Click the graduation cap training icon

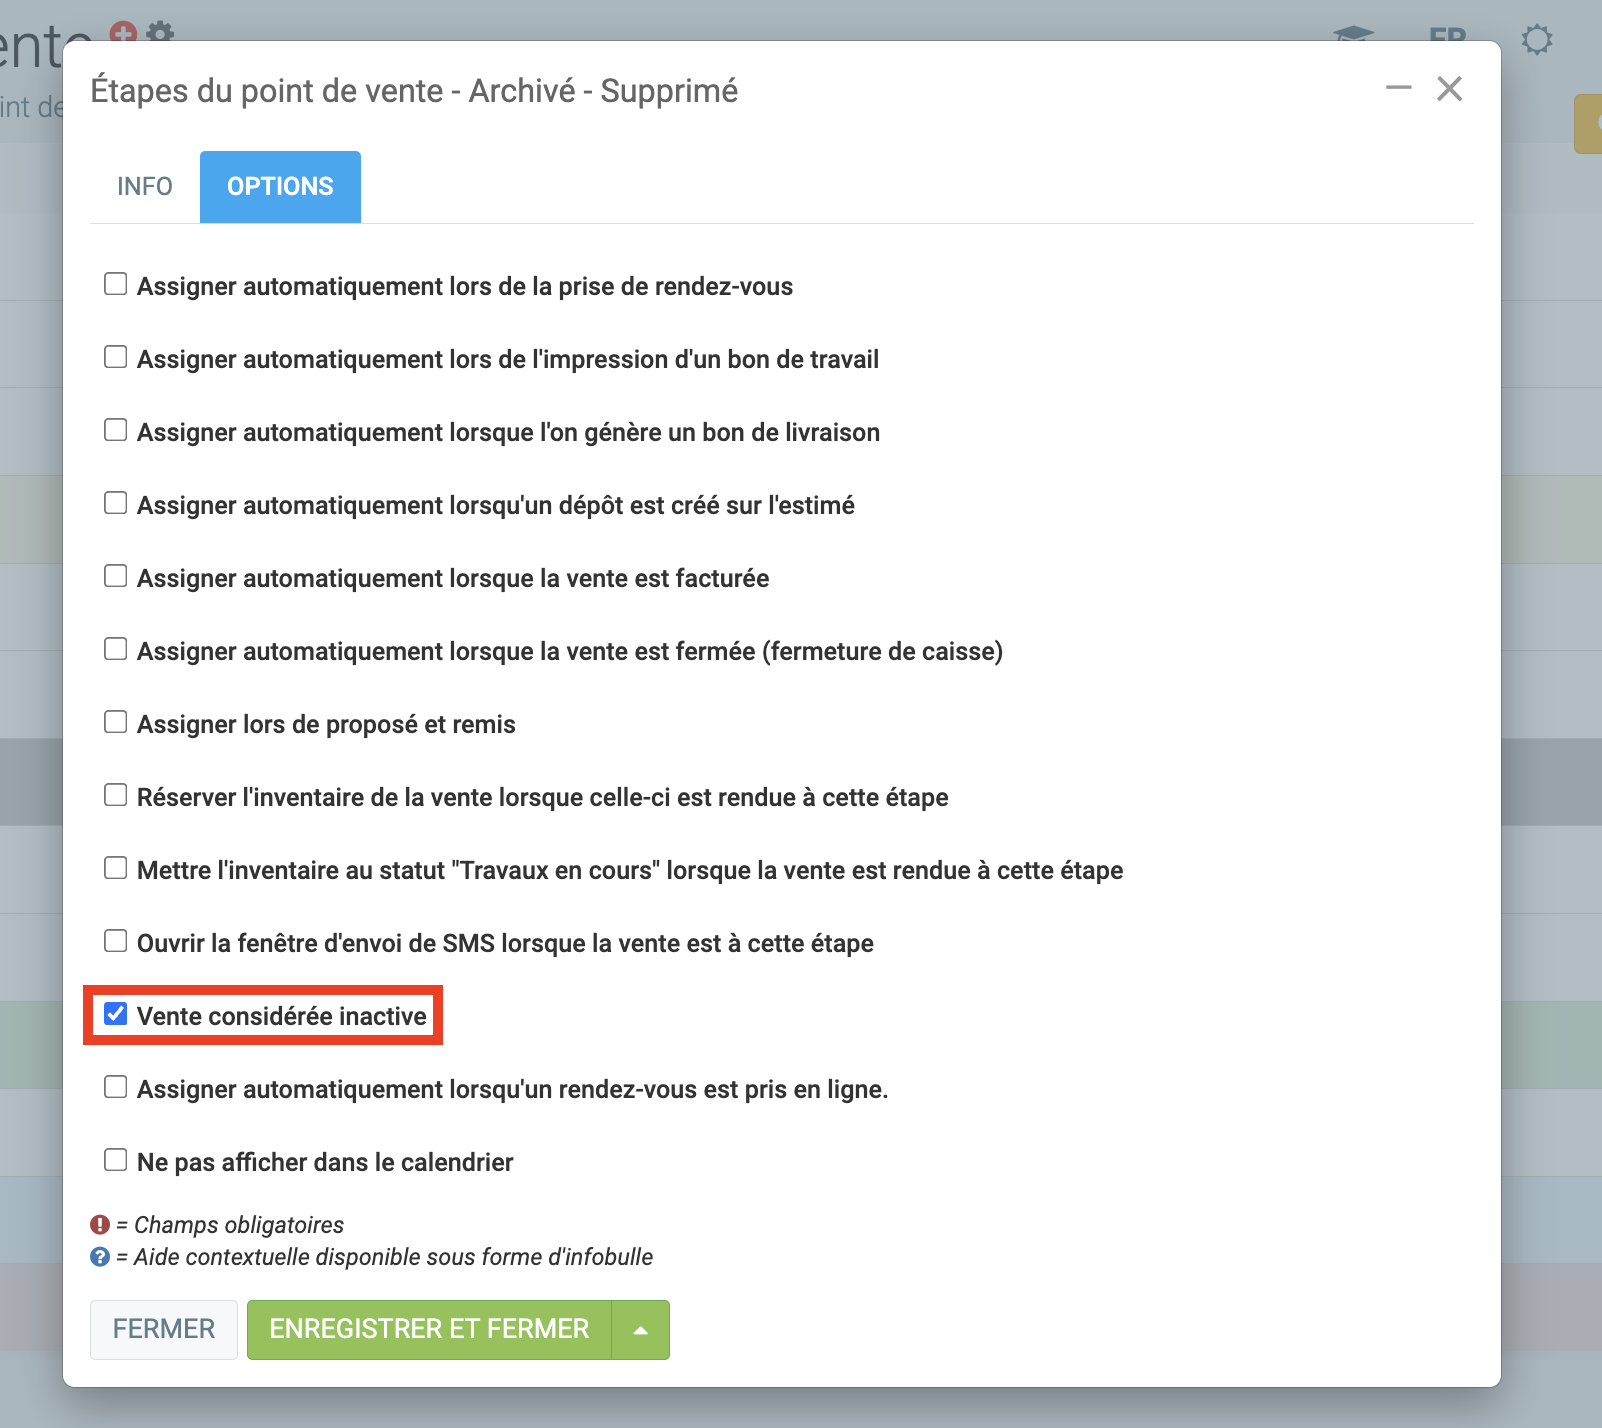point(1353,34)
